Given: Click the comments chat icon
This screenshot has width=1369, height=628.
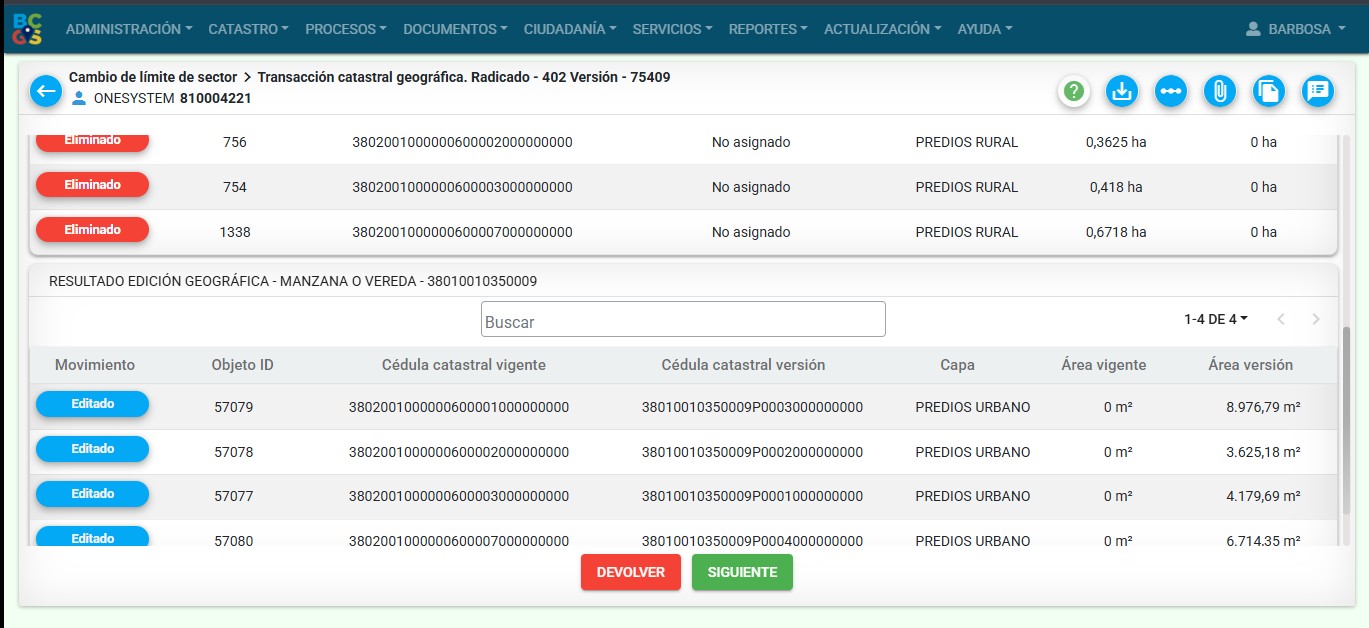Looking at the screenshot, I should [1317, 92].
